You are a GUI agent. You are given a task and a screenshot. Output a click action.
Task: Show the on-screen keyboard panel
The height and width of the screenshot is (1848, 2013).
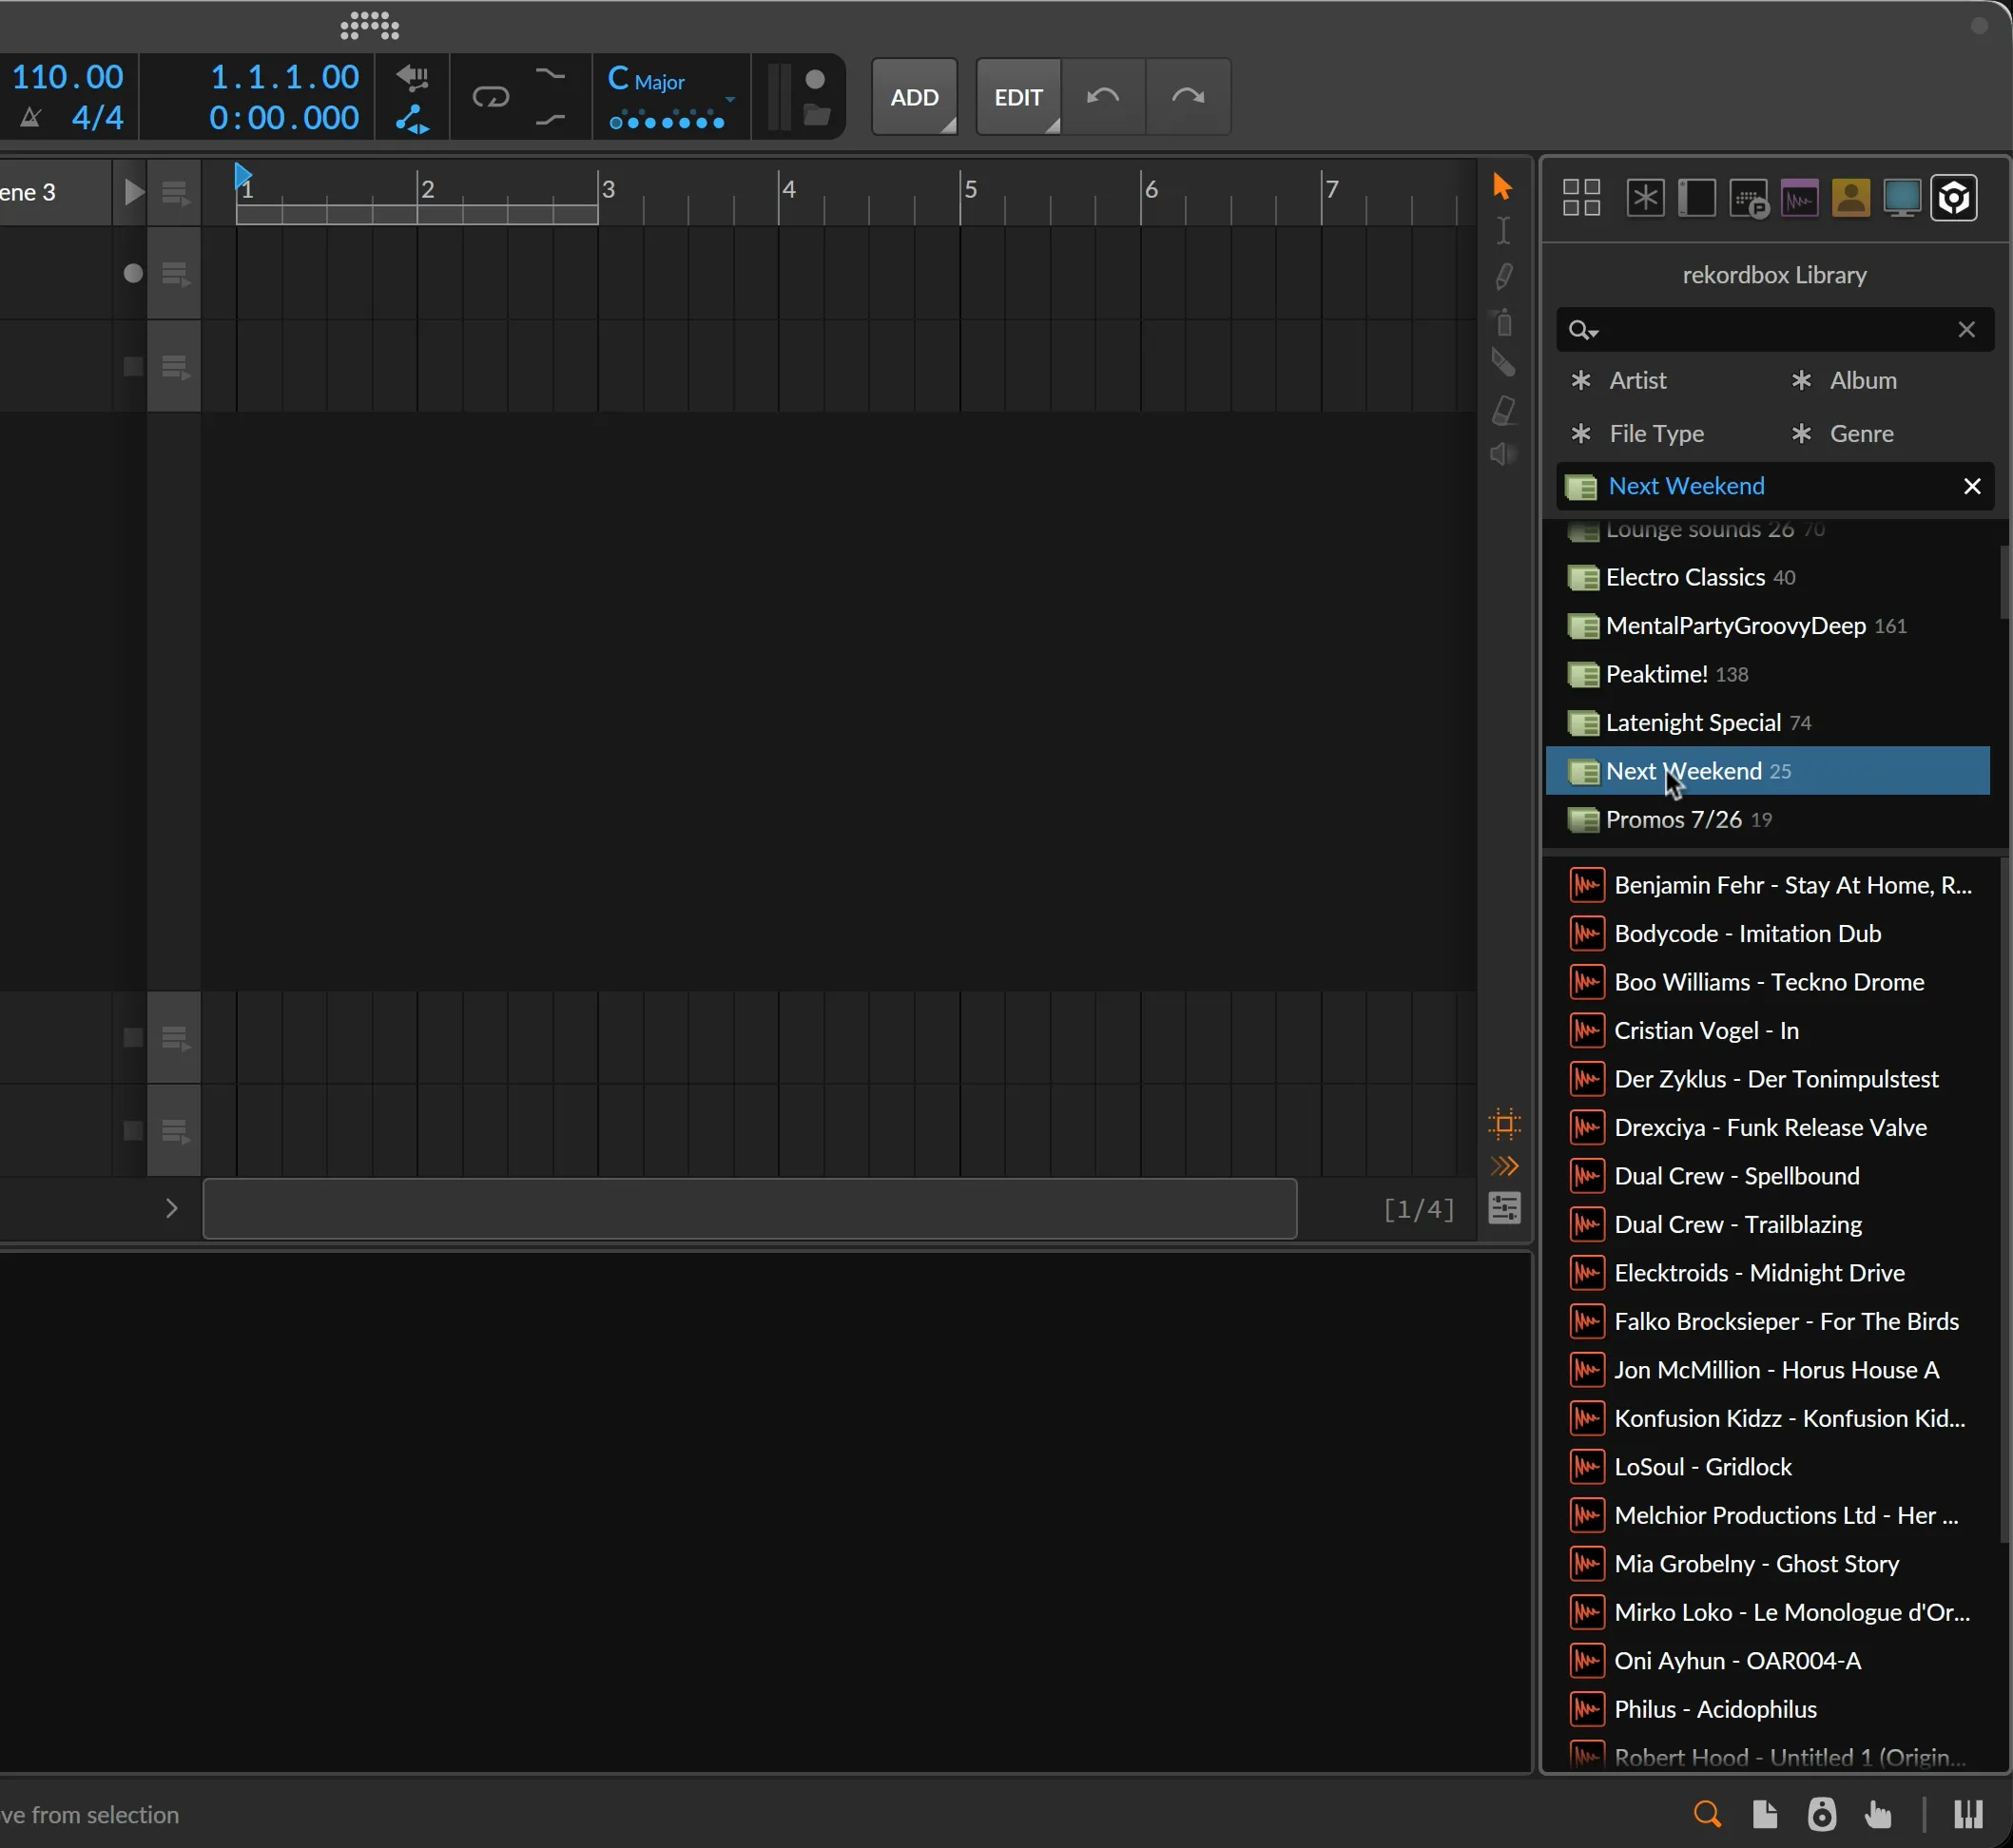coord(1968,1813)
